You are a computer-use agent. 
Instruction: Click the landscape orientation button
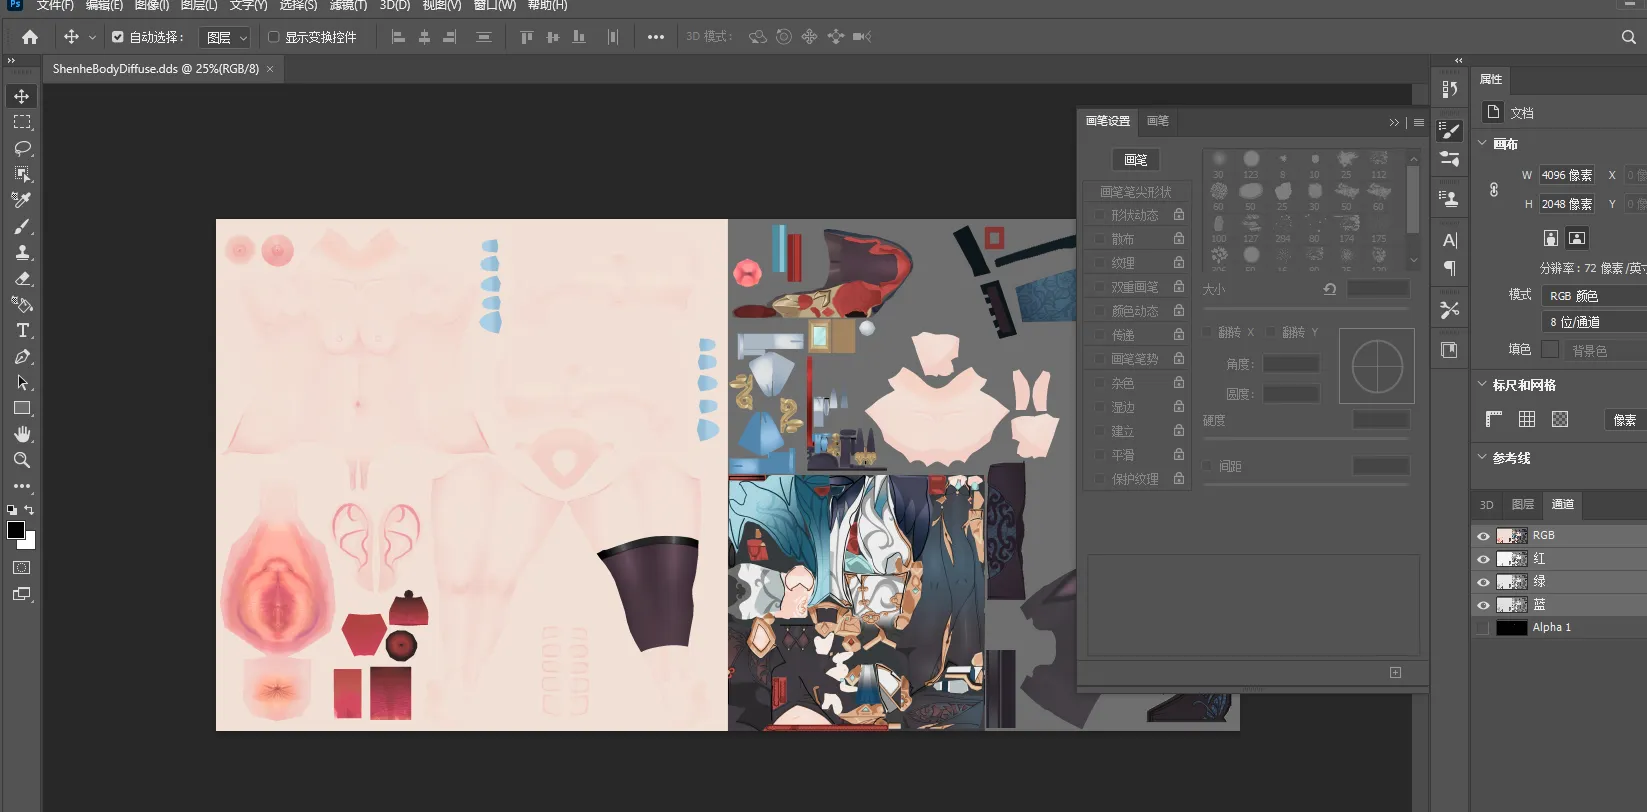coord(1577,238)
